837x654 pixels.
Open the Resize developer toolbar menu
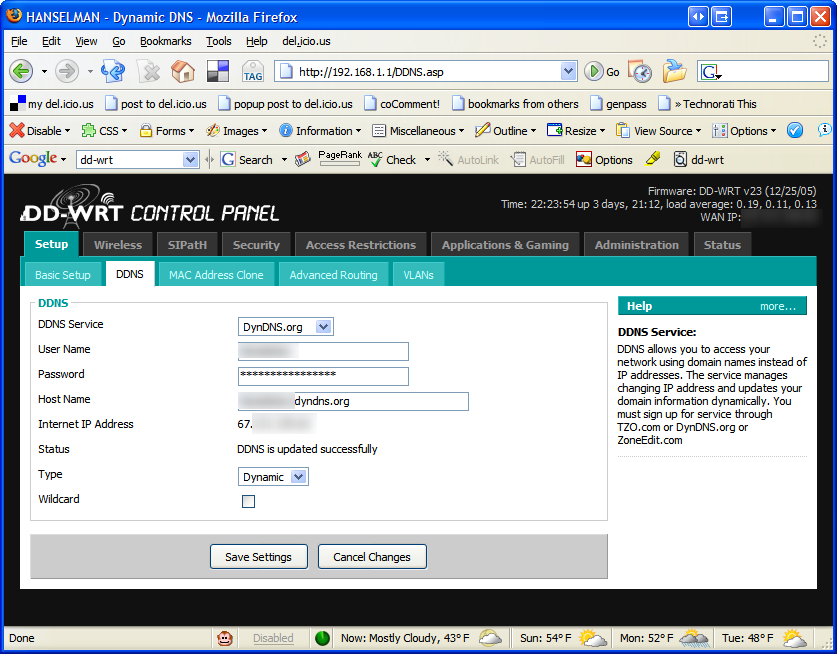tap(576, 130)
